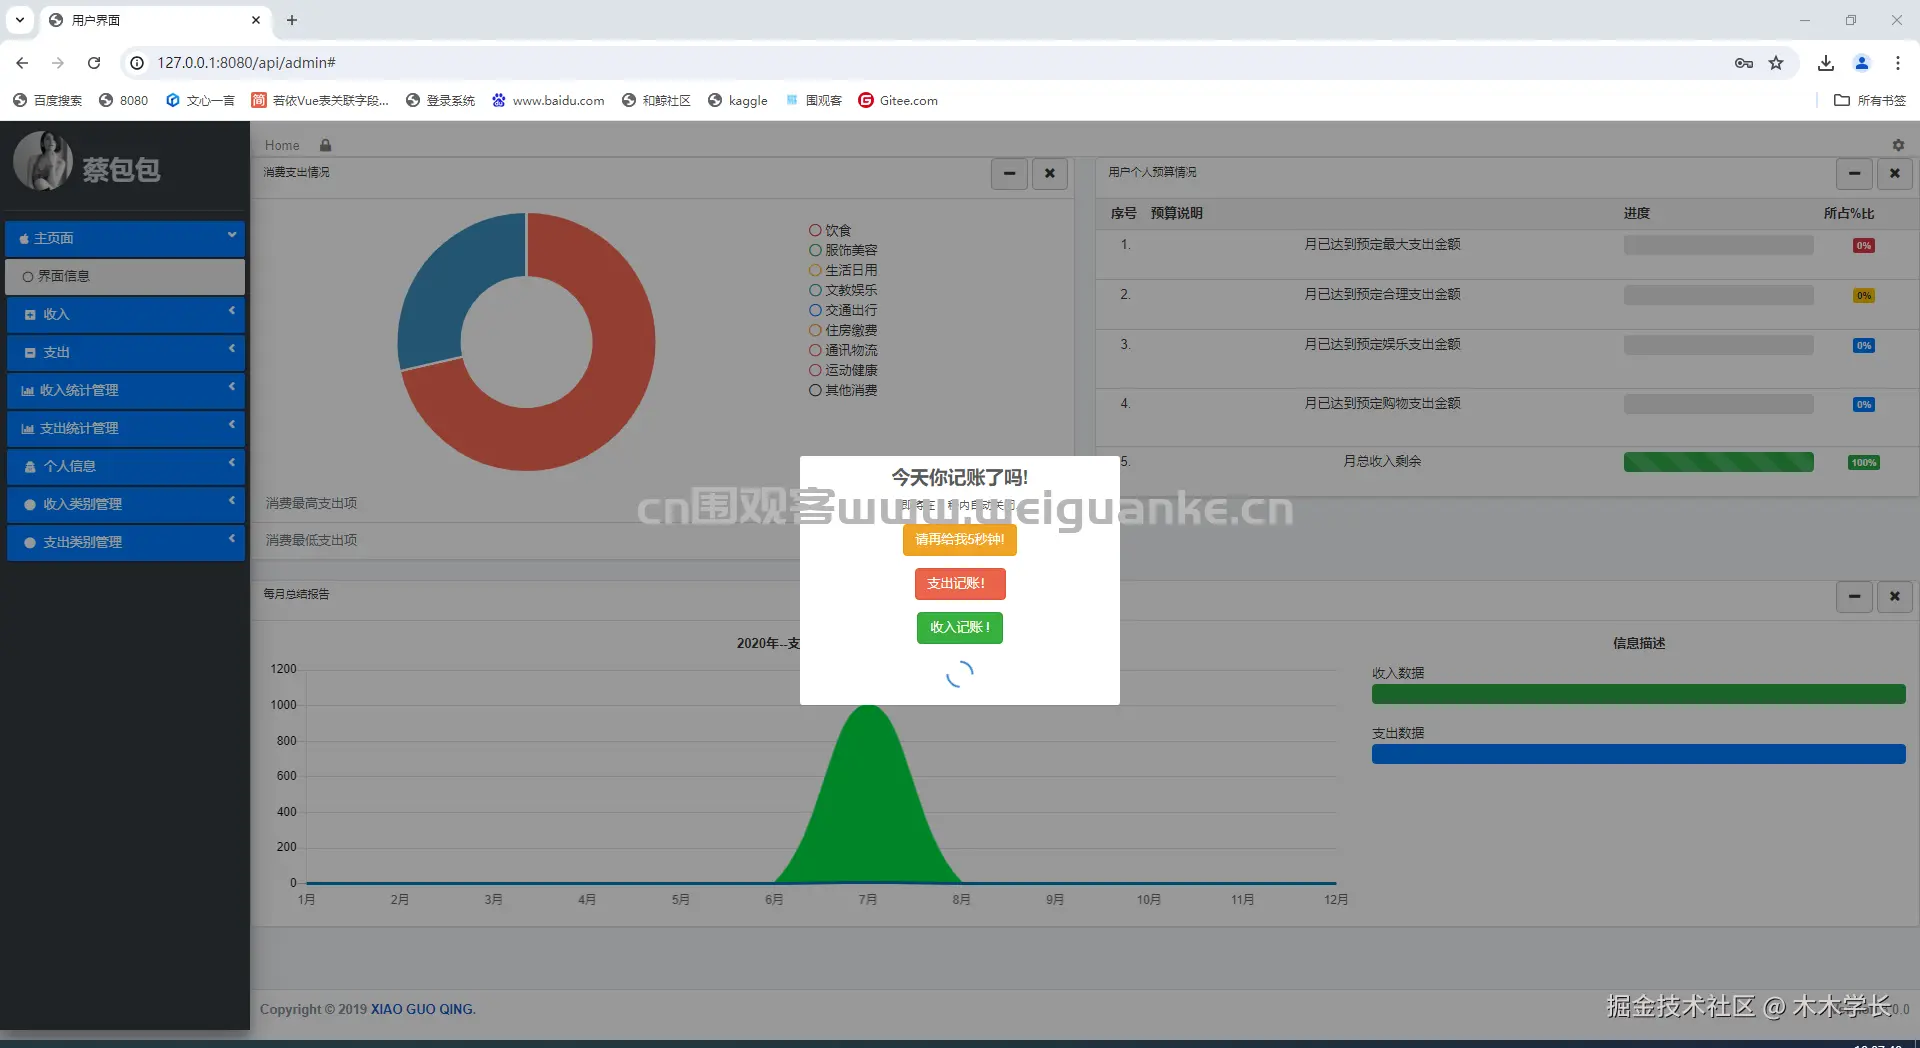Click the 支出记账! button

click(x=960, y=584)
